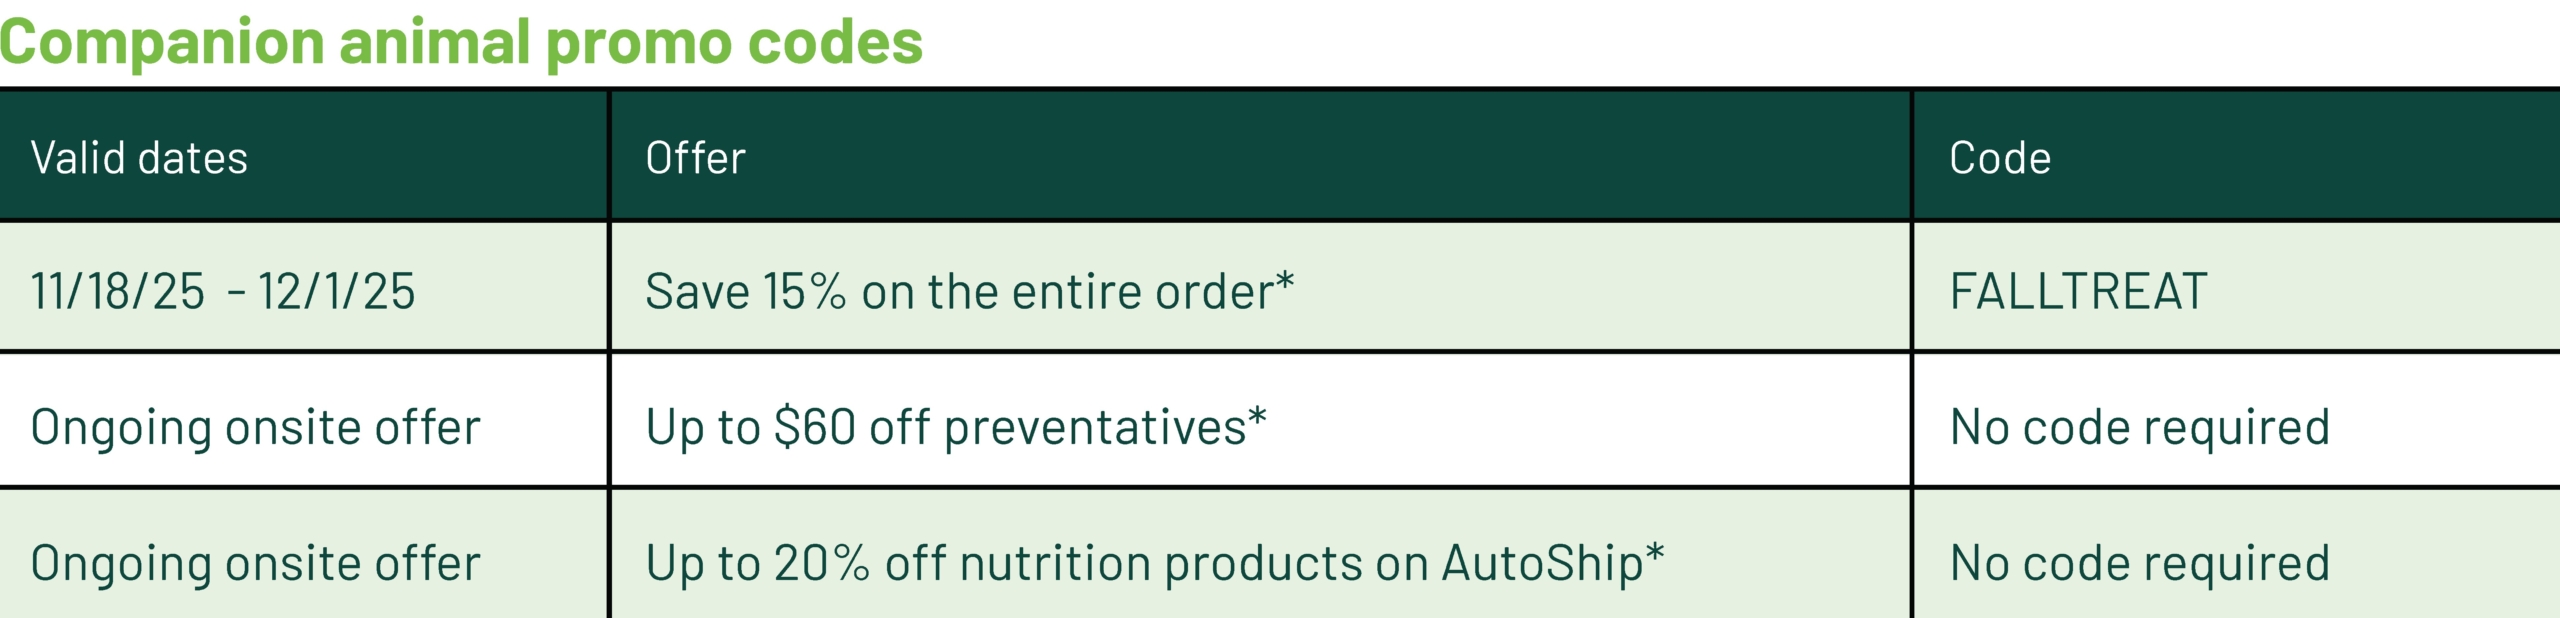Click "No code required" in the AutoShip row
2560x618 pixels.
[2140, 563]
